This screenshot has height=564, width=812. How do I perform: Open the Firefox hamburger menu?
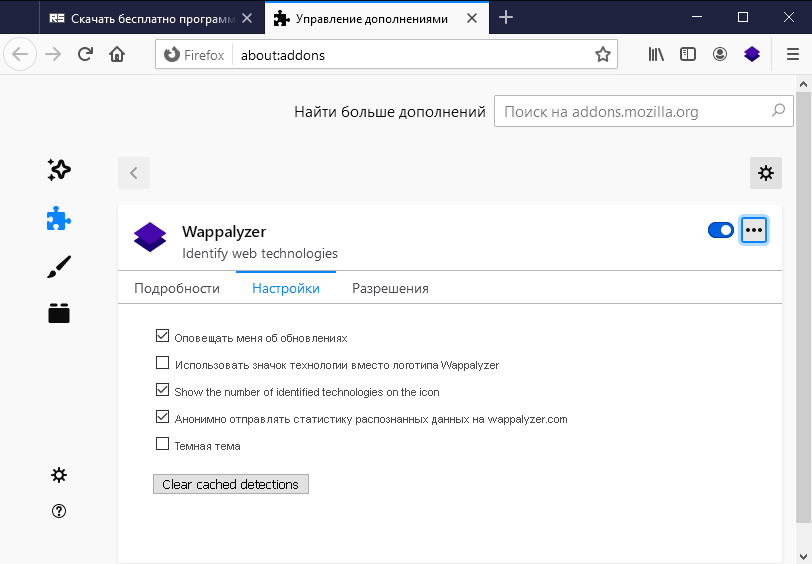(x=793, y=54)
